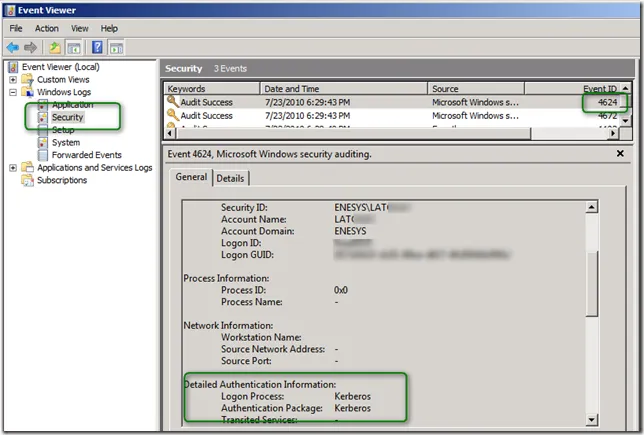
Task: Toggle the Show/Hide Console Tree icon
Action: point(74,47)
